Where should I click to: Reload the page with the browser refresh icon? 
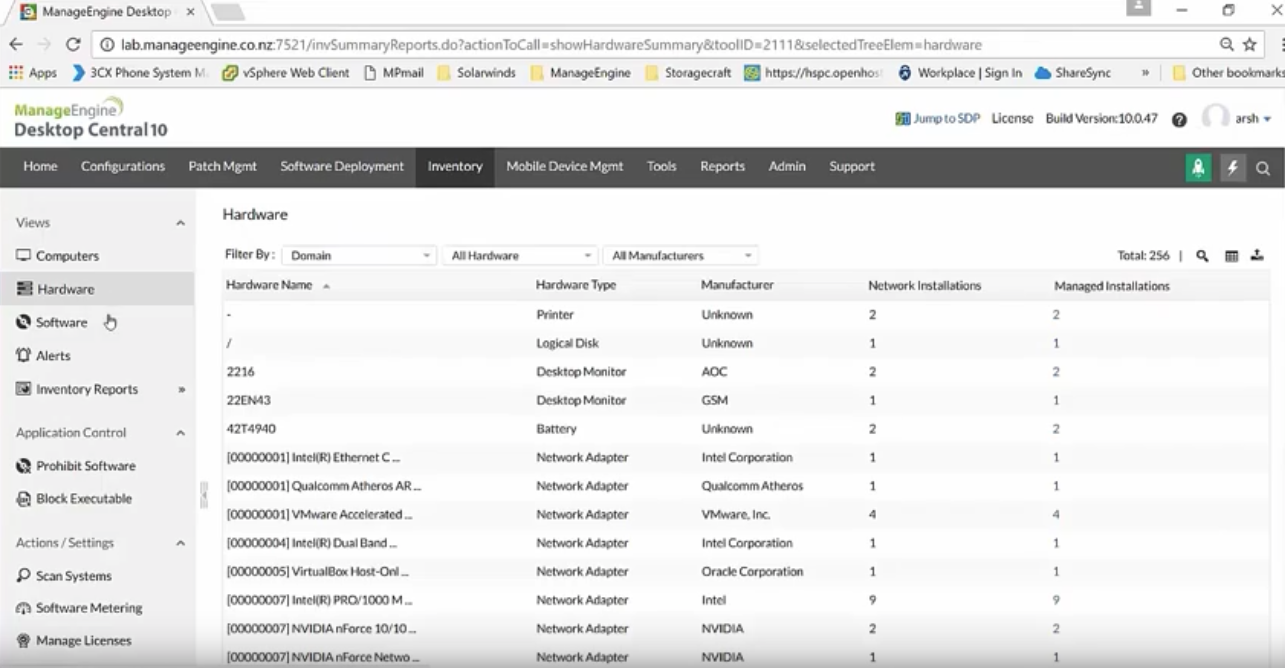[x=73, y=45]
